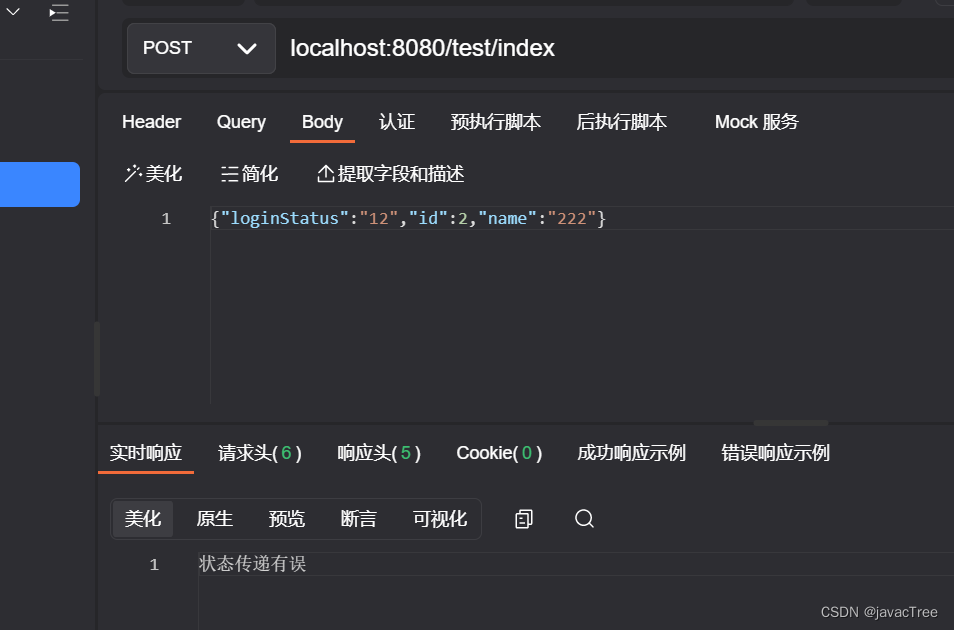Open the 错误响应示例 error response example
954x630 pixels.
[775, 452]
